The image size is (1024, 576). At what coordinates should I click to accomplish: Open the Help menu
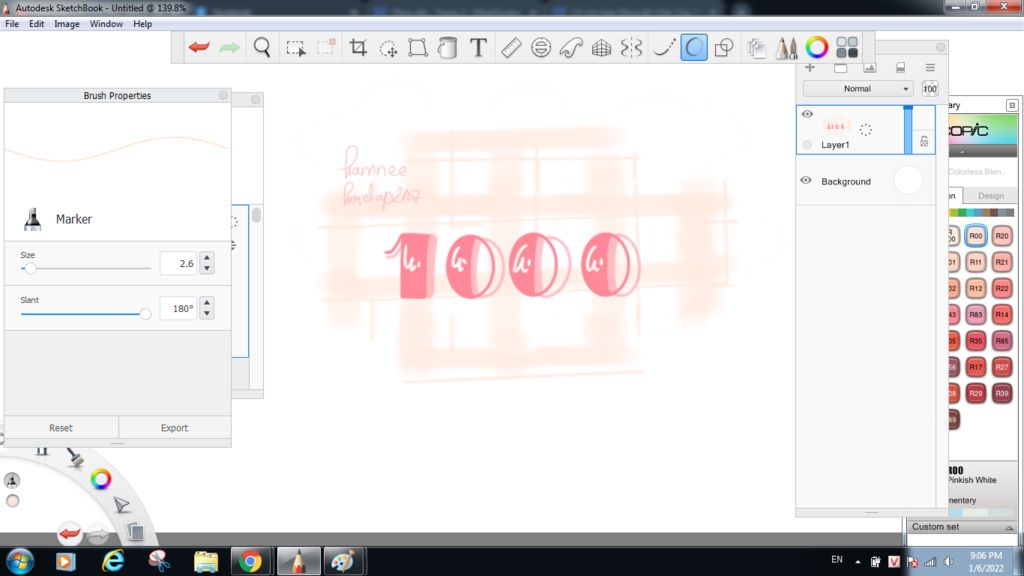click(x=142, y=24)
